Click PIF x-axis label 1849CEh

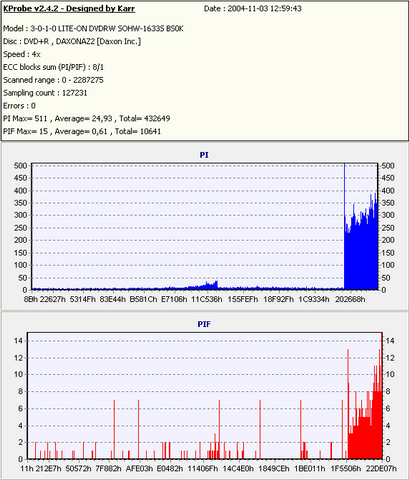(274, 469)
